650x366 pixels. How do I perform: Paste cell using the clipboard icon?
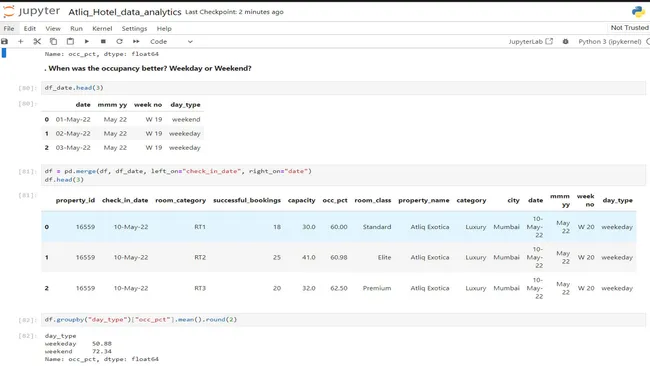(x=70, y=41)
